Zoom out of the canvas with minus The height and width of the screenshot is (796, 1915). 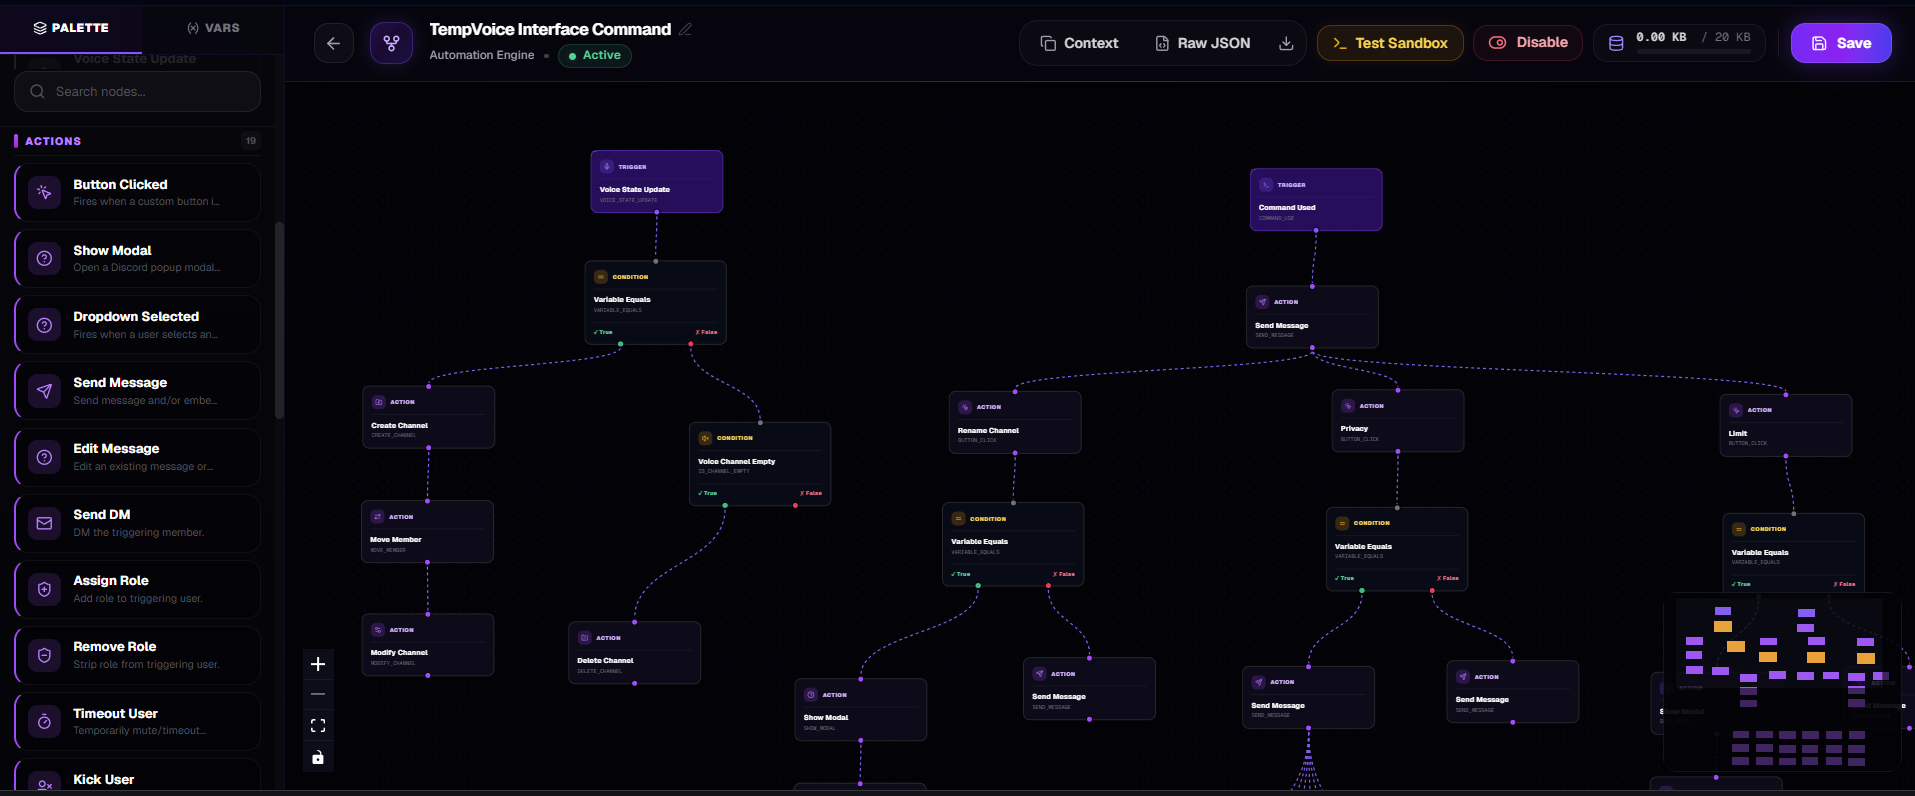318,694
